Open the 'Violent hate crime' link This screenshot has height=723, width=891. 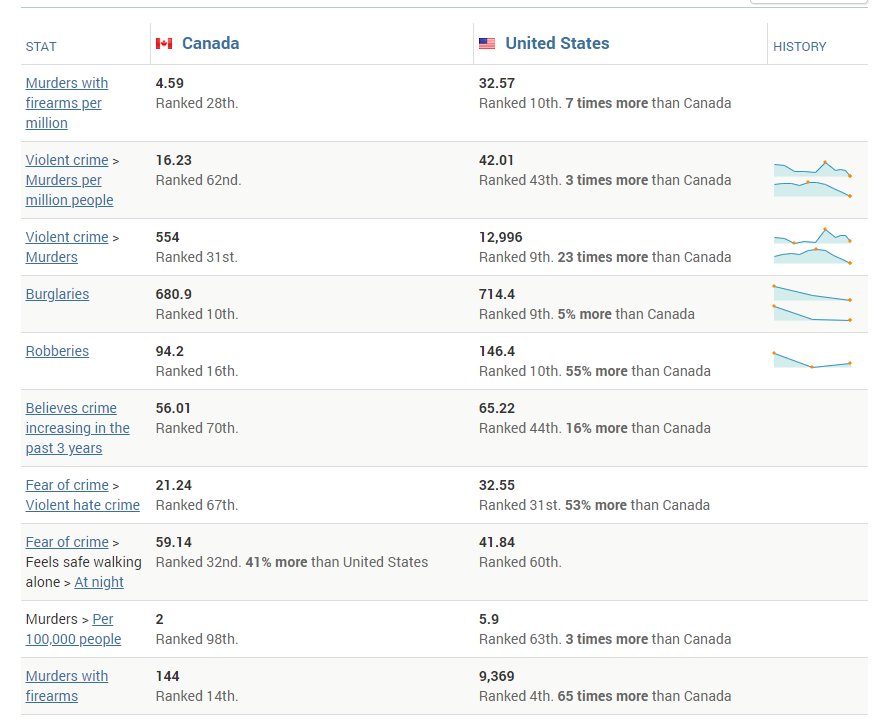point(82,505)
